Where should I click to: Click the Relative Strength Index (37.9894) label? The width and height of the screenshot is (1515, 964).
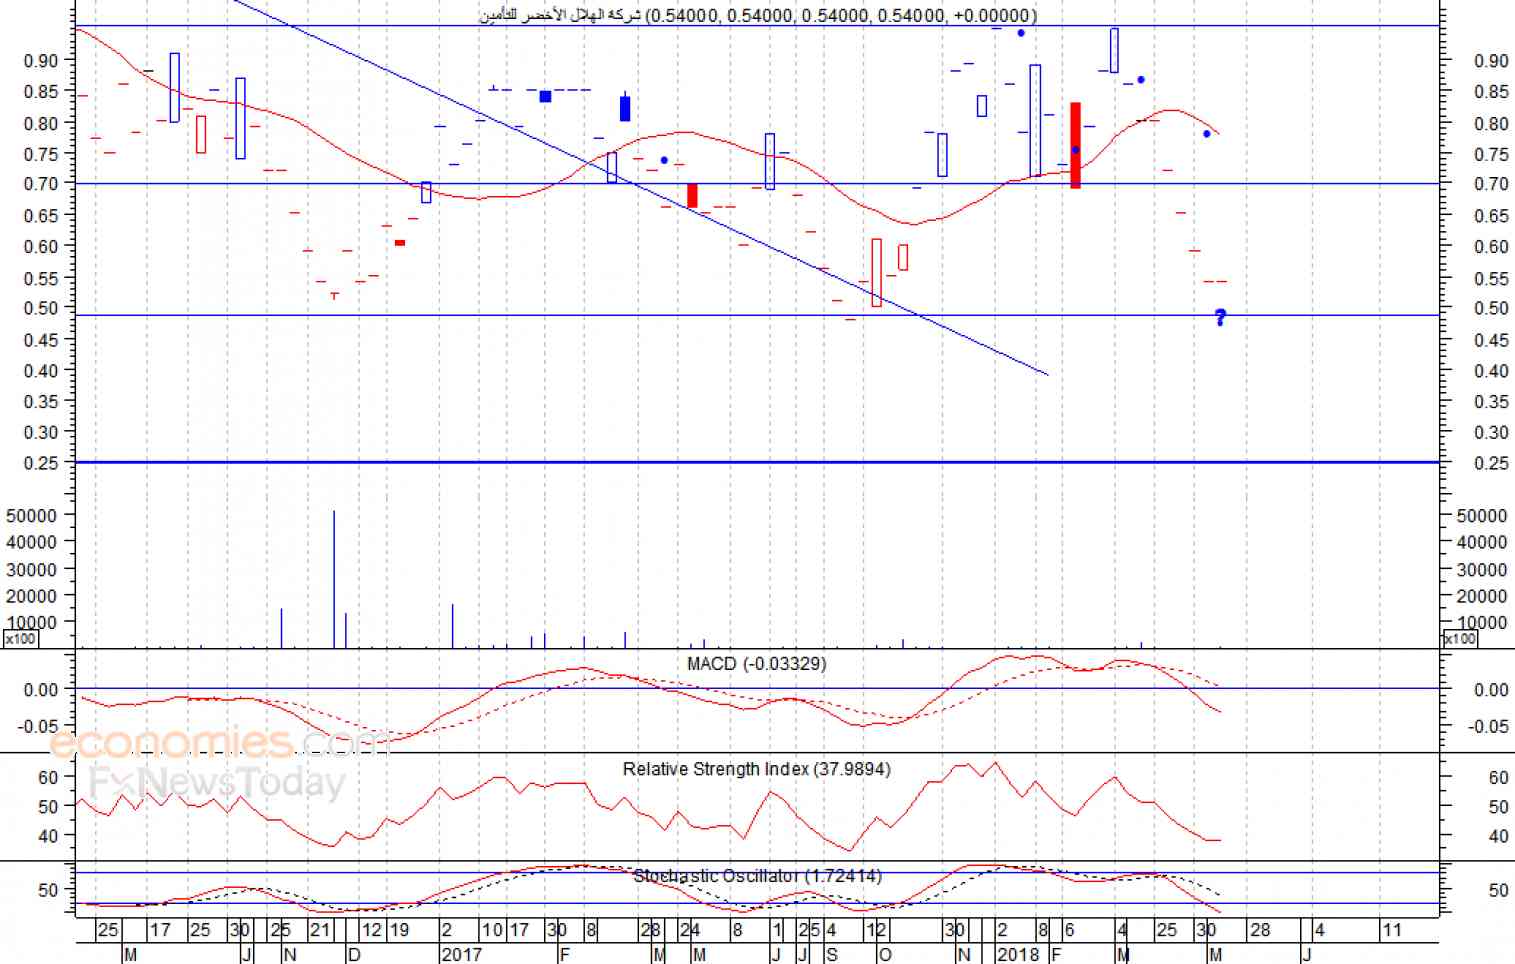click(756, 769)
